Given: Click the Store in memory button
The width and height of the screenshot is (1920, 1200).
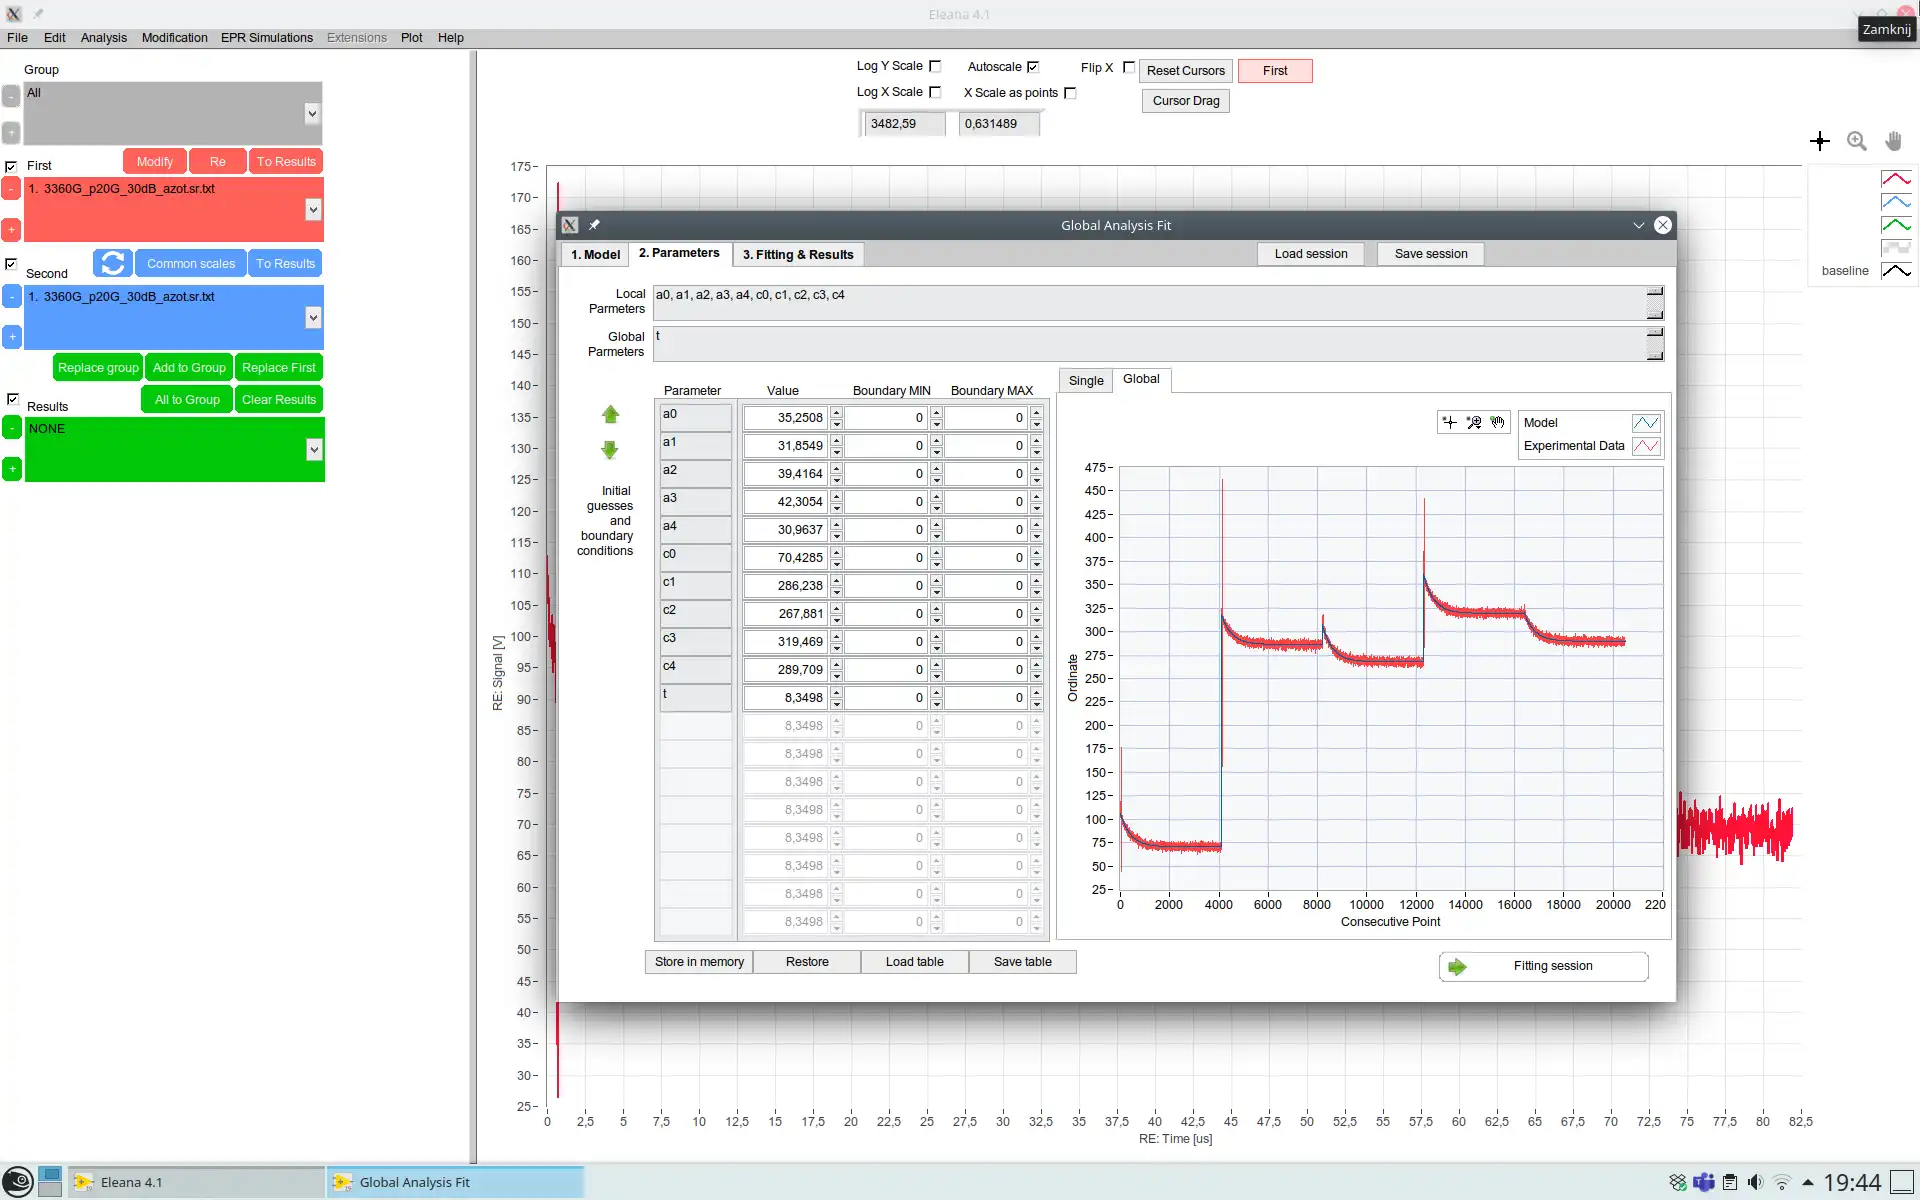Looking at the screenshot, I should pyautogui.click(x=698, y=961).
